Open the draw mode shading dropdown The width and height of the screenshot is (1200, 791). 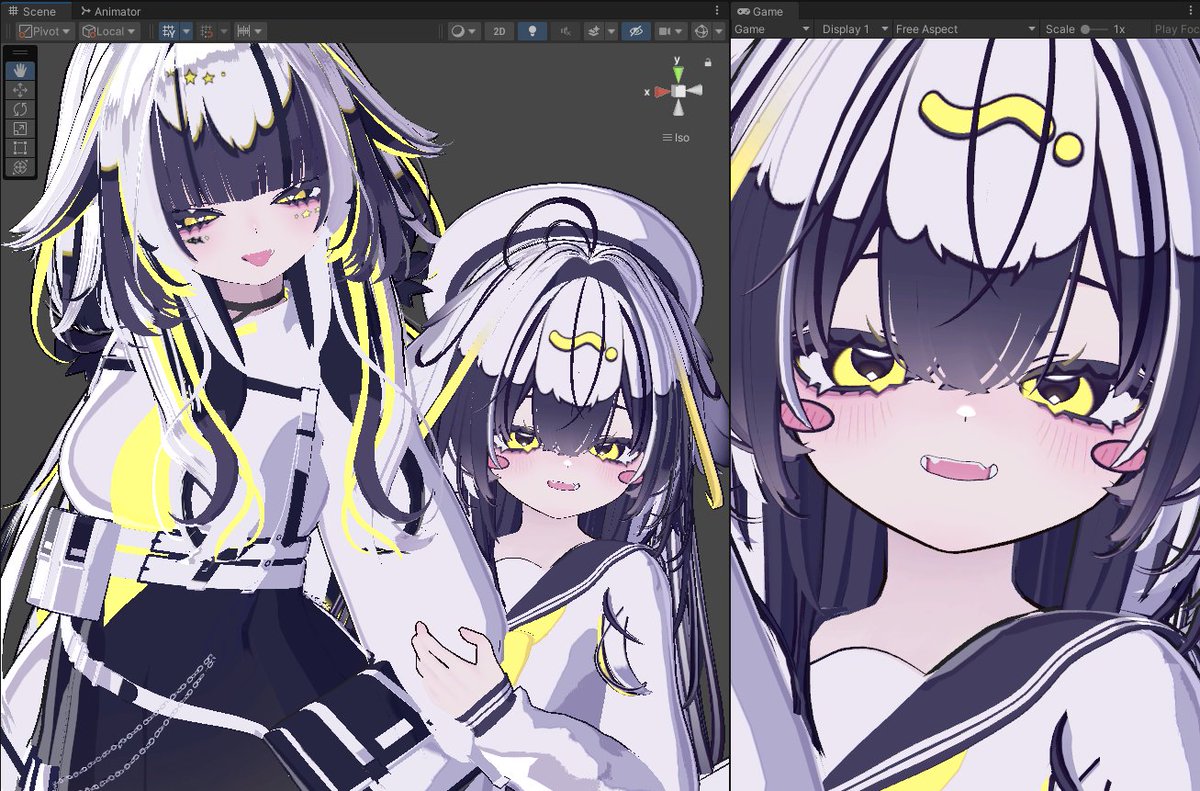coord(463,31)
